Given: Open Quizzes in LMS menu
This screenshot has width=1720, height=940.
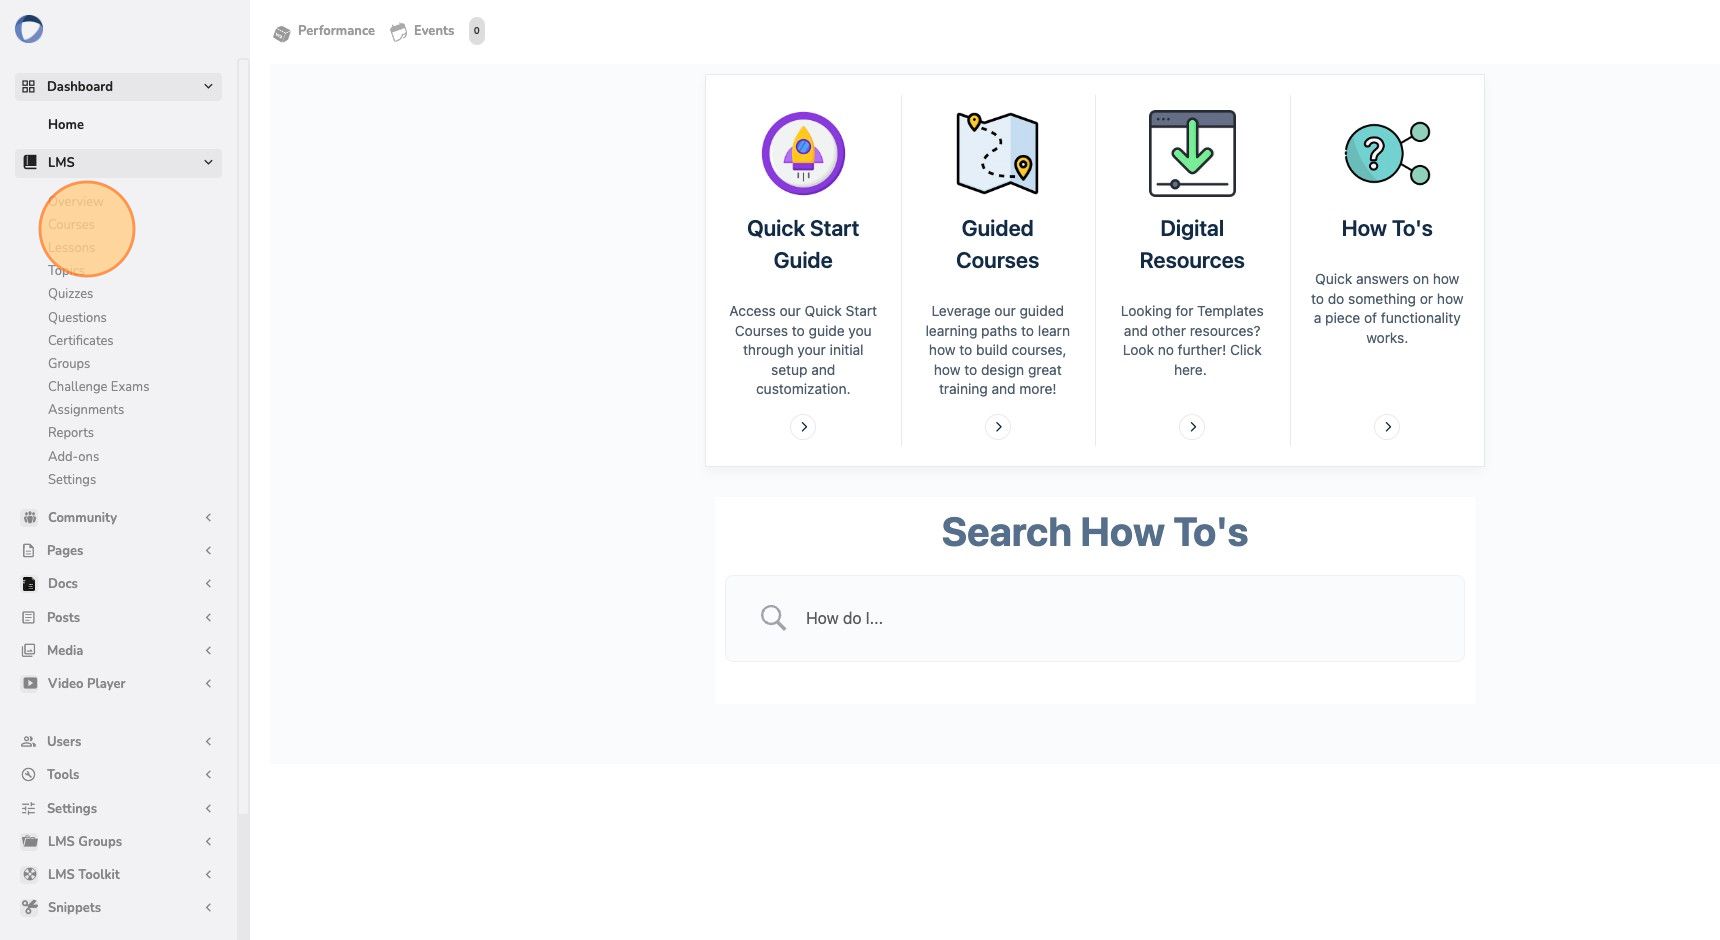Looking at the screenshot, I should [70, 293].
